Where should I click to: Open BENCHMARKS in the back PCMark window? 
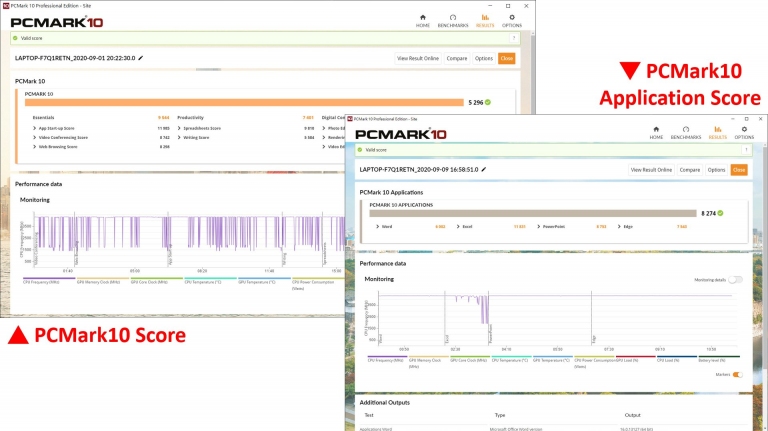pos(453,21)
